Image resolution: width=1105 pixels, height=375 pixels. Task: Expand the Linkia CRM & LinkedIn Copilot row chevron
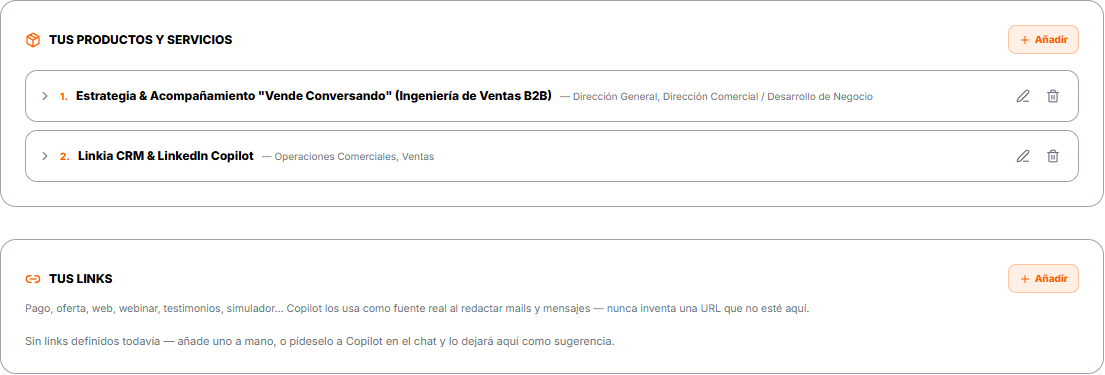point(44,156)
